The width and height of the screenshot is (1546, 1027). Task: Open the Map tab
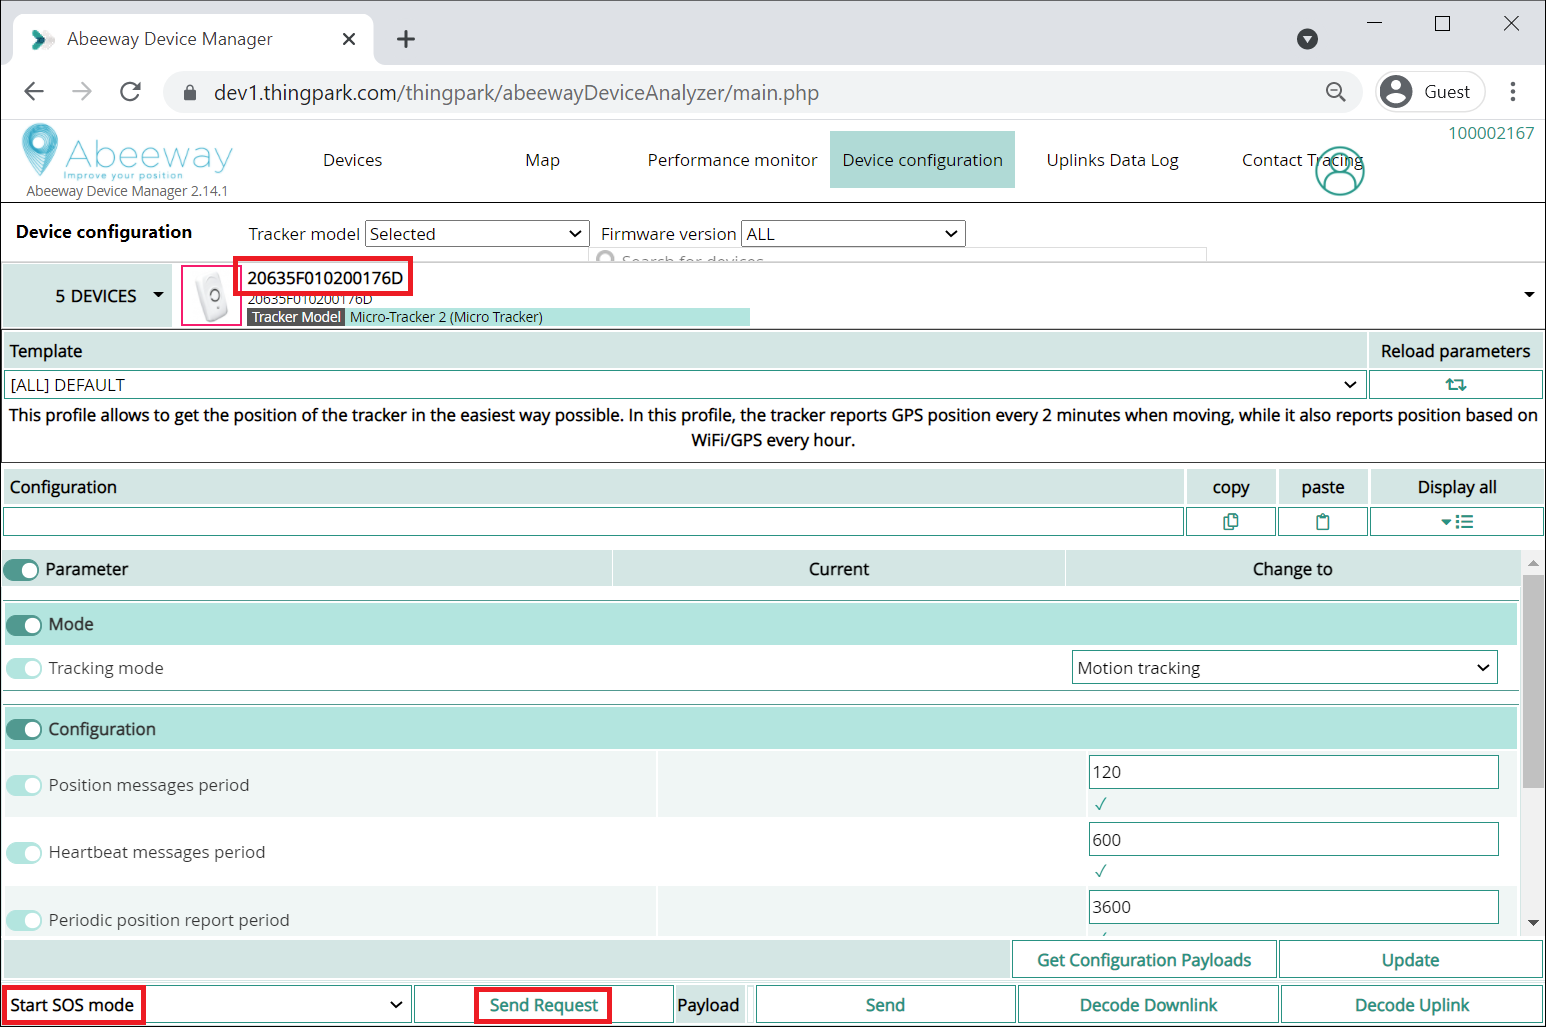point(542,160)
